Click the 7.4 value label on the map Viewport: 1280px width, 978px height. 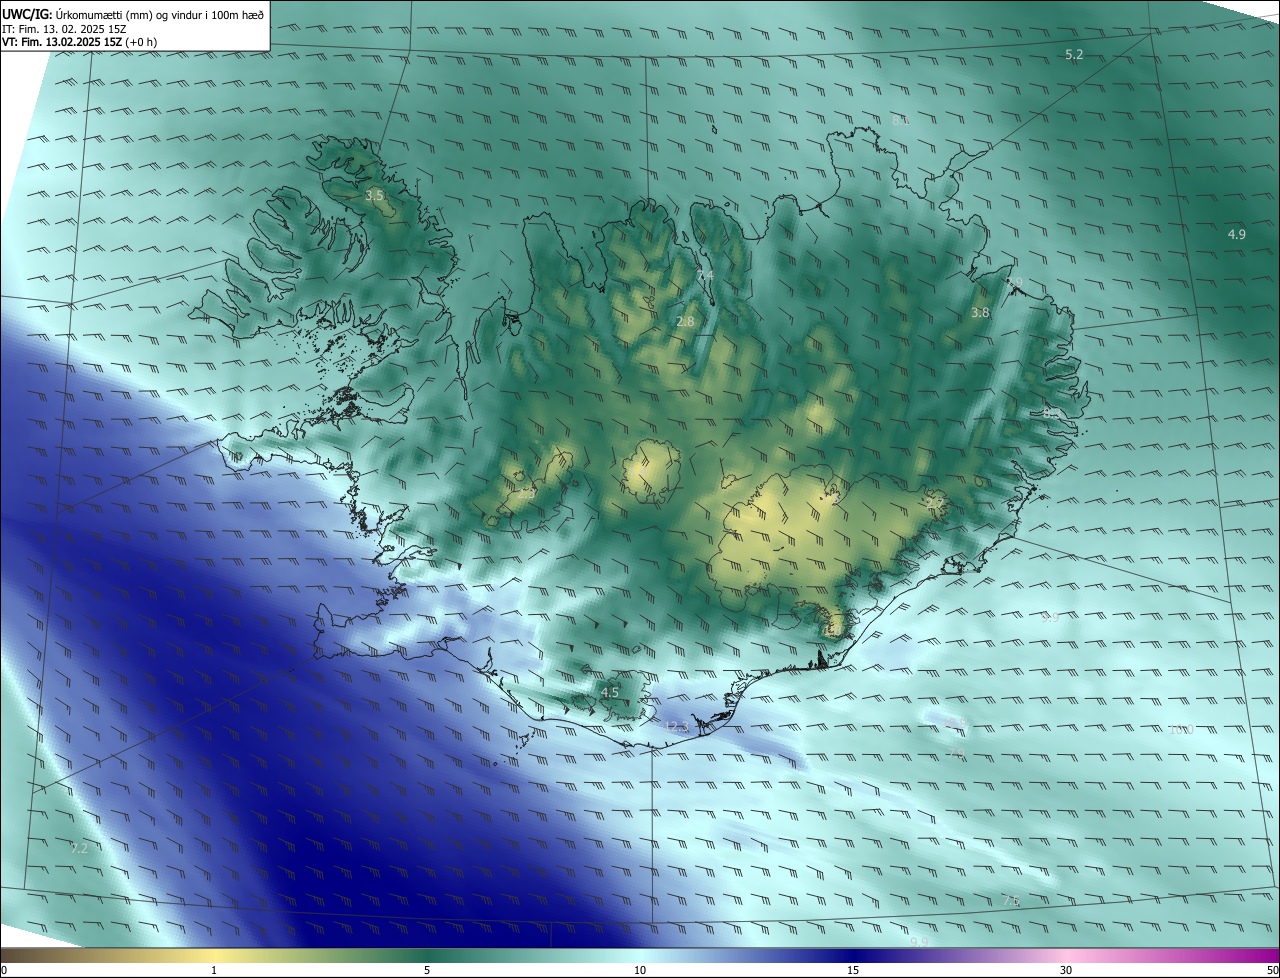705,275
